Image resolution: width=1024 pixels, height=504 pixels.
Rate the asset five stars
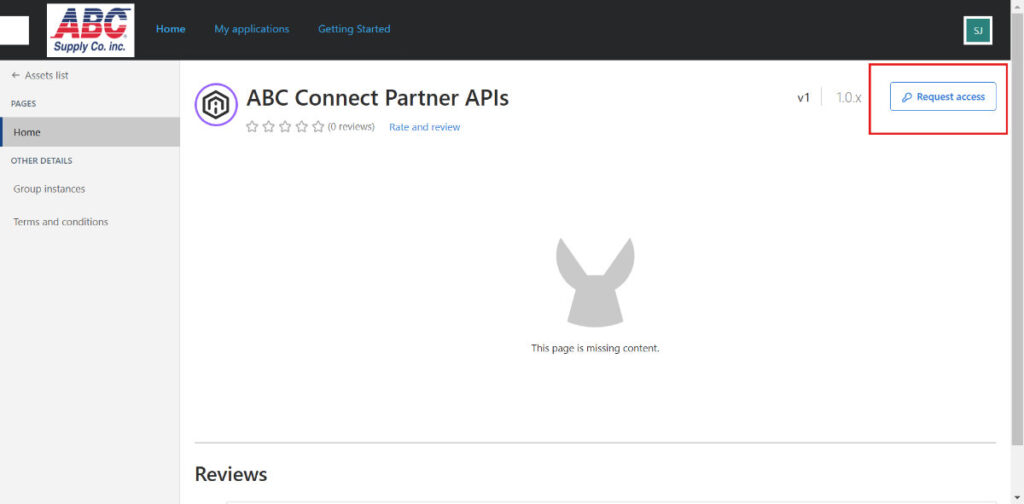point(318,127)
